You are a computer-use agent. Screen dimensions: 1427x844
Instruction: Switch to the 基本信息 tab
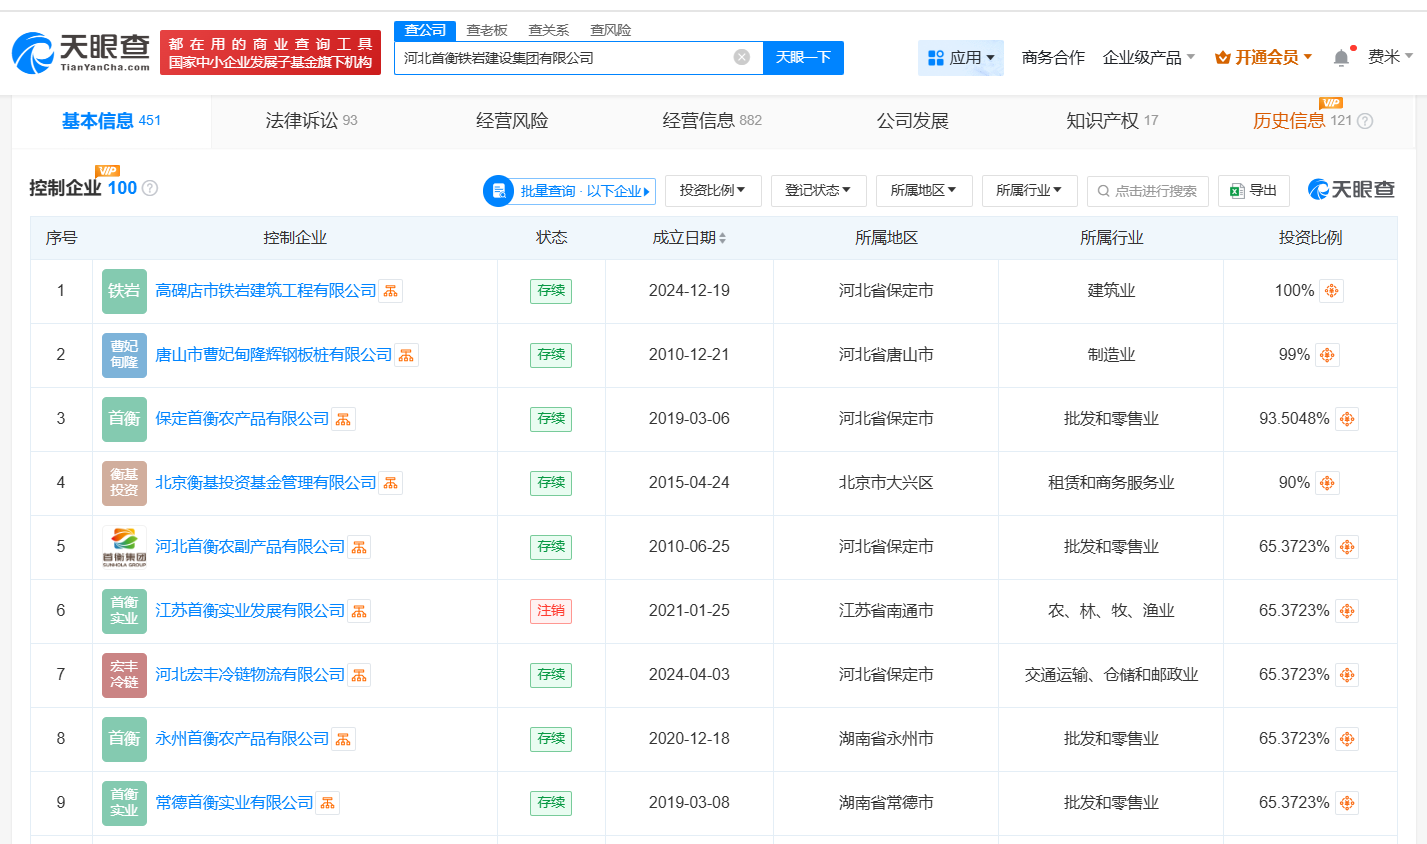click(111, 121)
